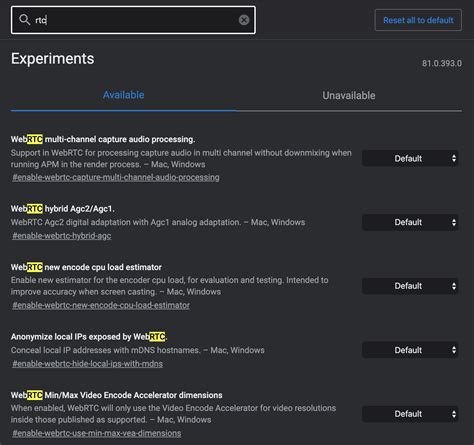The image size is (474, 445).
Task: Click the arrows on multi-channel capture audio dropdown
Action: pos(454,158)
